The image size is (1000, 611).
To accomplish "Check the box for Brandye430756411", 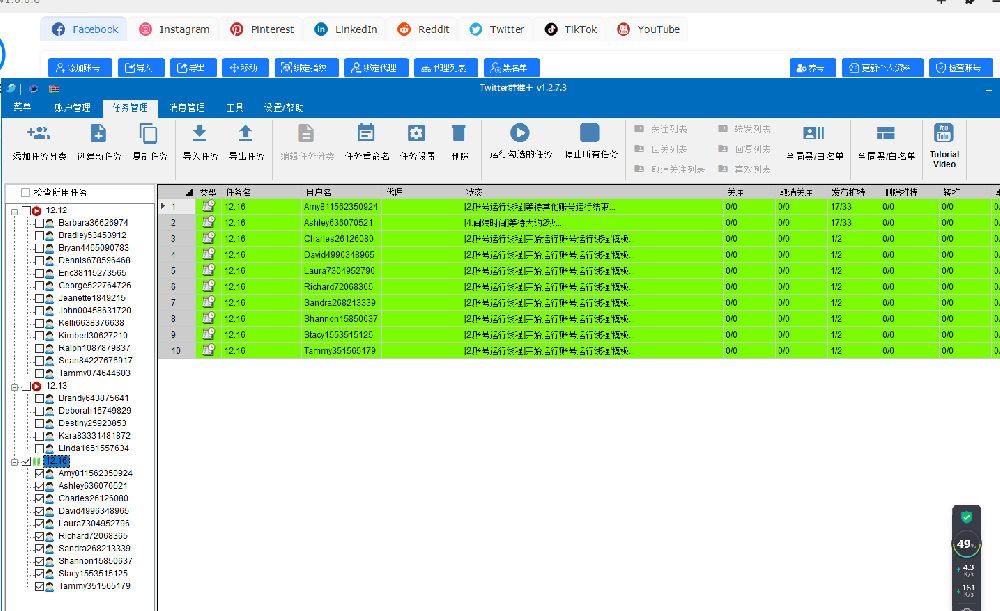I will [x=39, y=397].
